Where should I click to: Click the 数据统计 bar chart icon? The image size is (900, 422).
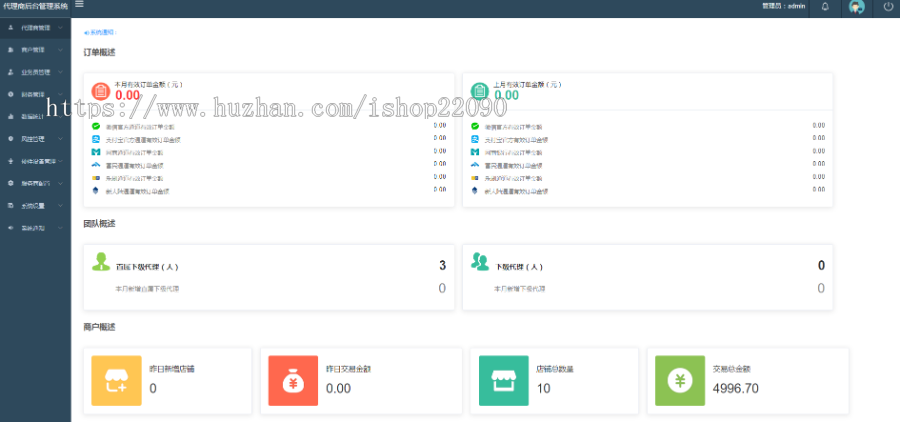point(11,117)
